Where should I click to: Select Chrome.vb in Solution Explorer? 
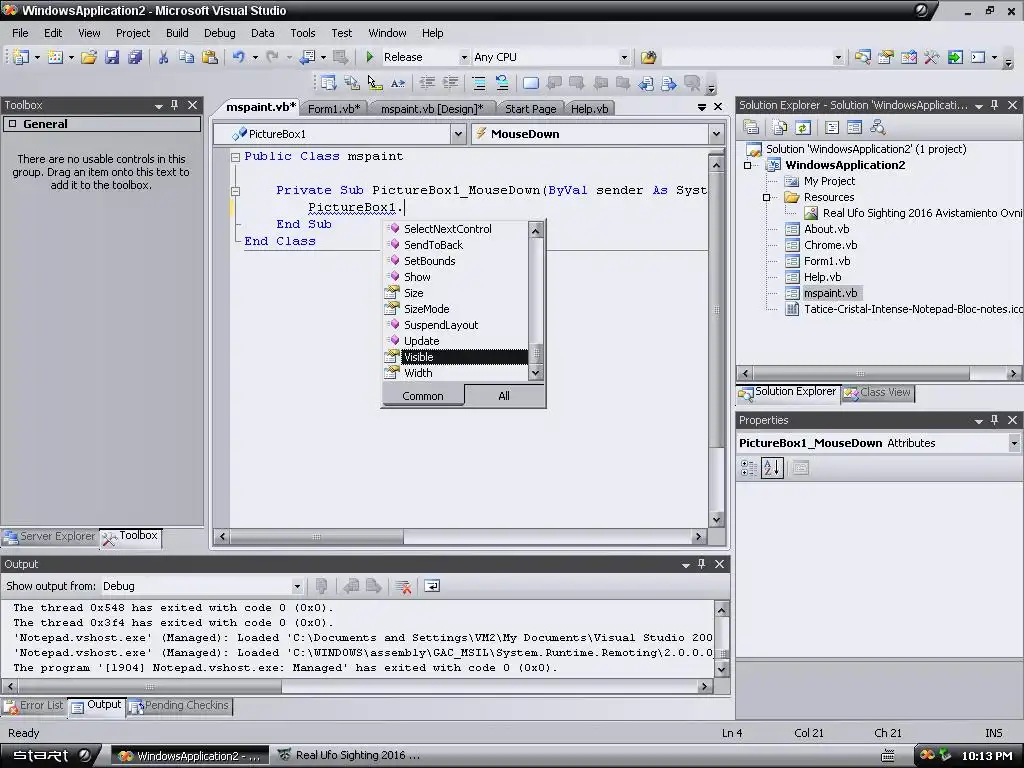[x=830, y=246]
